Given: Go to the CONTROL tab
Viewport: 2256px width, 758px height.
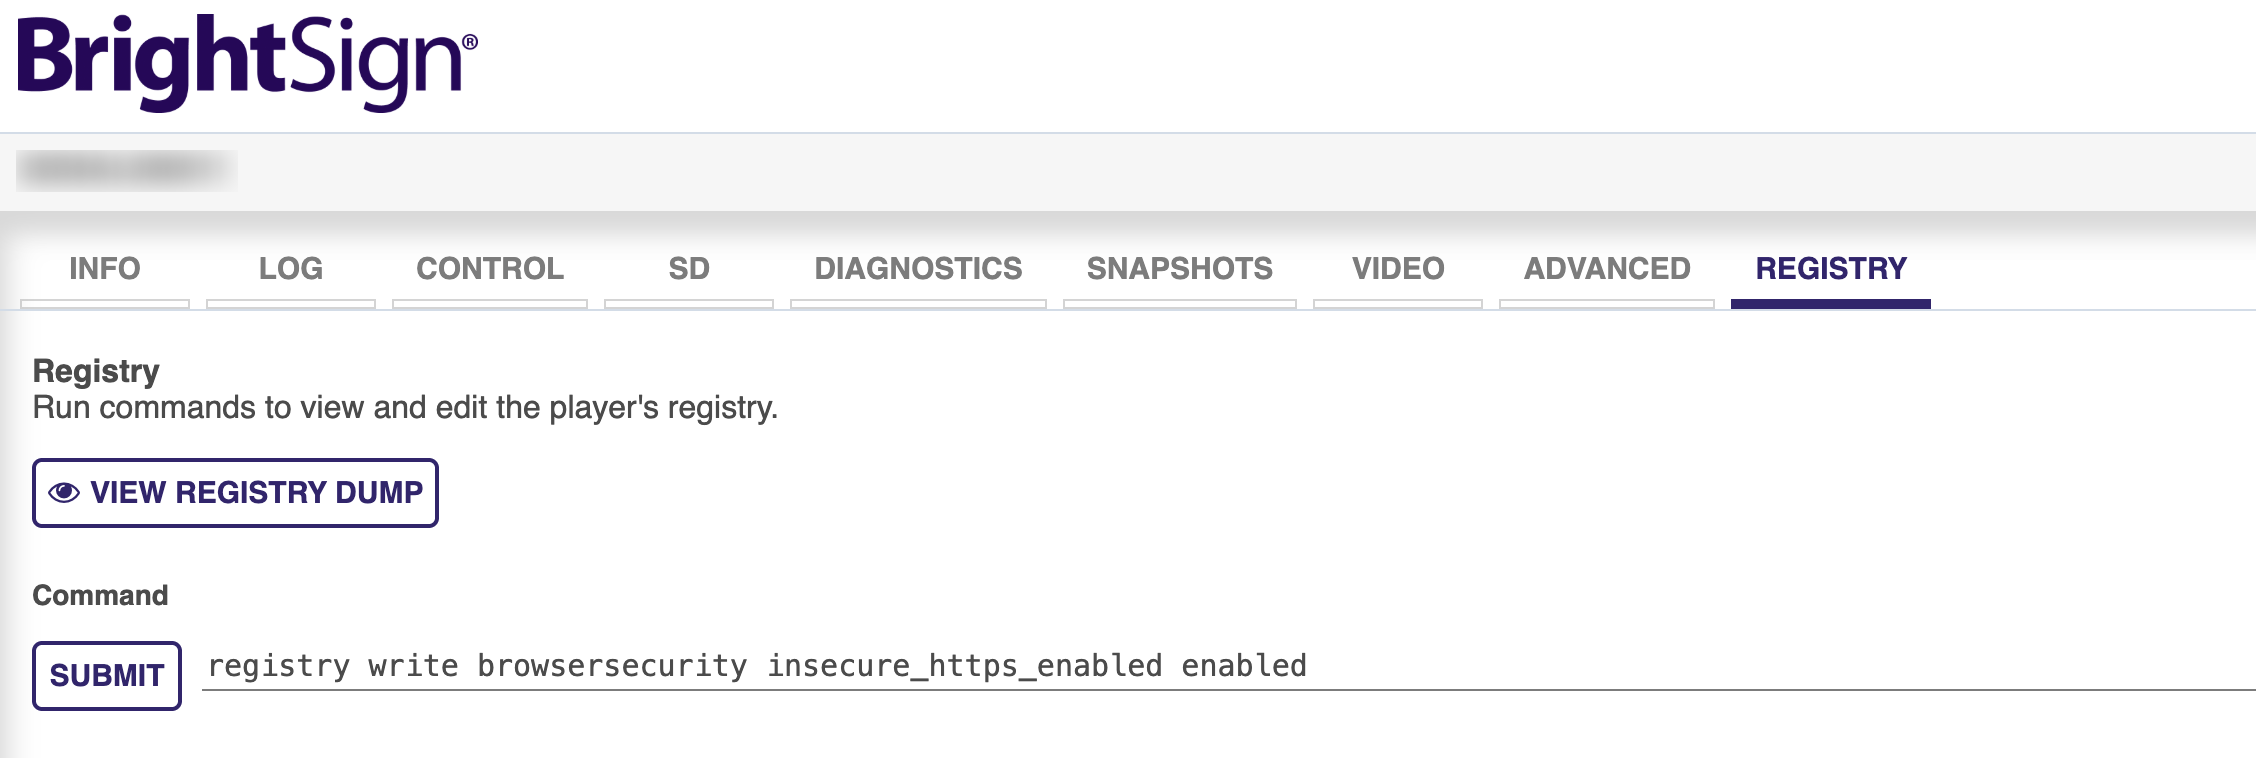Looking at the screenshot, I should coord(490,269).
